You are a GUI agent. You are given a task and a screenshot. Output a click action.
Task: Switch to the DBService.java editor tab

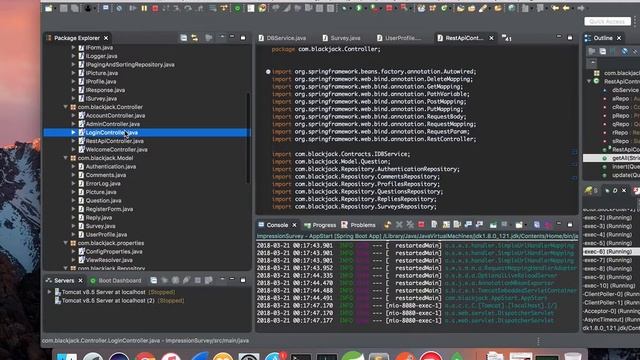(x=282, y=38)
